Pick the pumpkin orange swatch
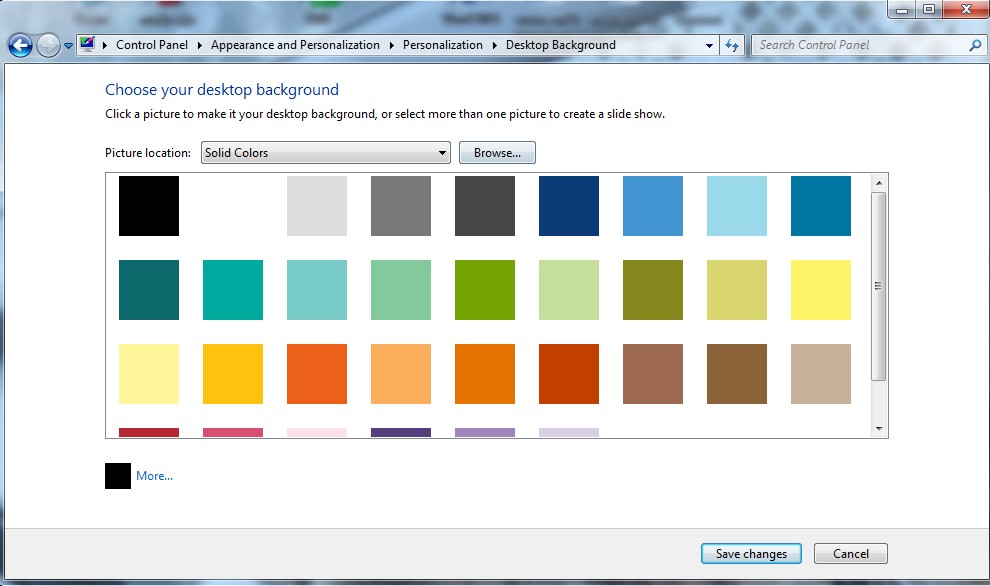 point(485,374)
